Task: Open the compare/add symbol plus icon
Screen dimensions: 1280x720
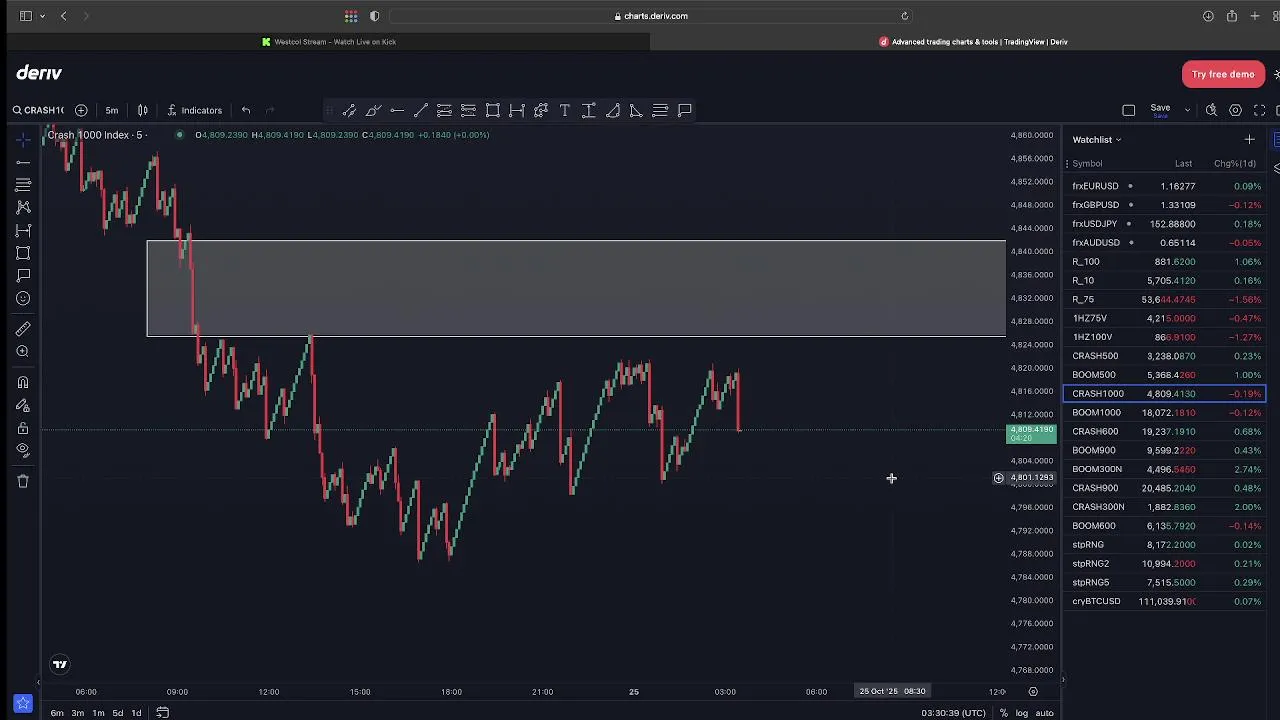Action: click(x=81, y=110)
